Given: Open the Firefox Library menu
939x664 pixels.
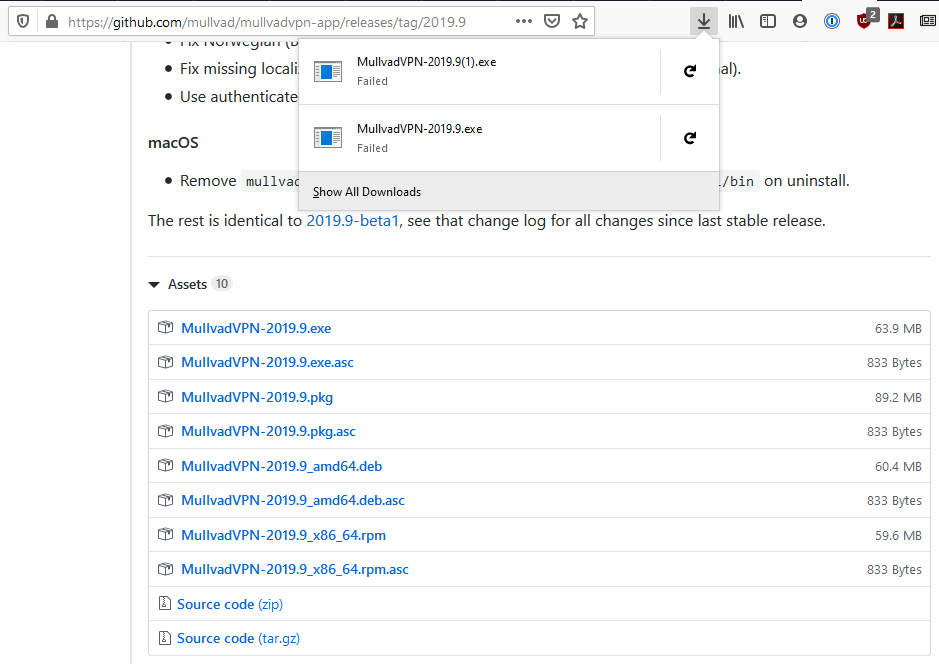Looking at the screenshot, I should [736, 20].
